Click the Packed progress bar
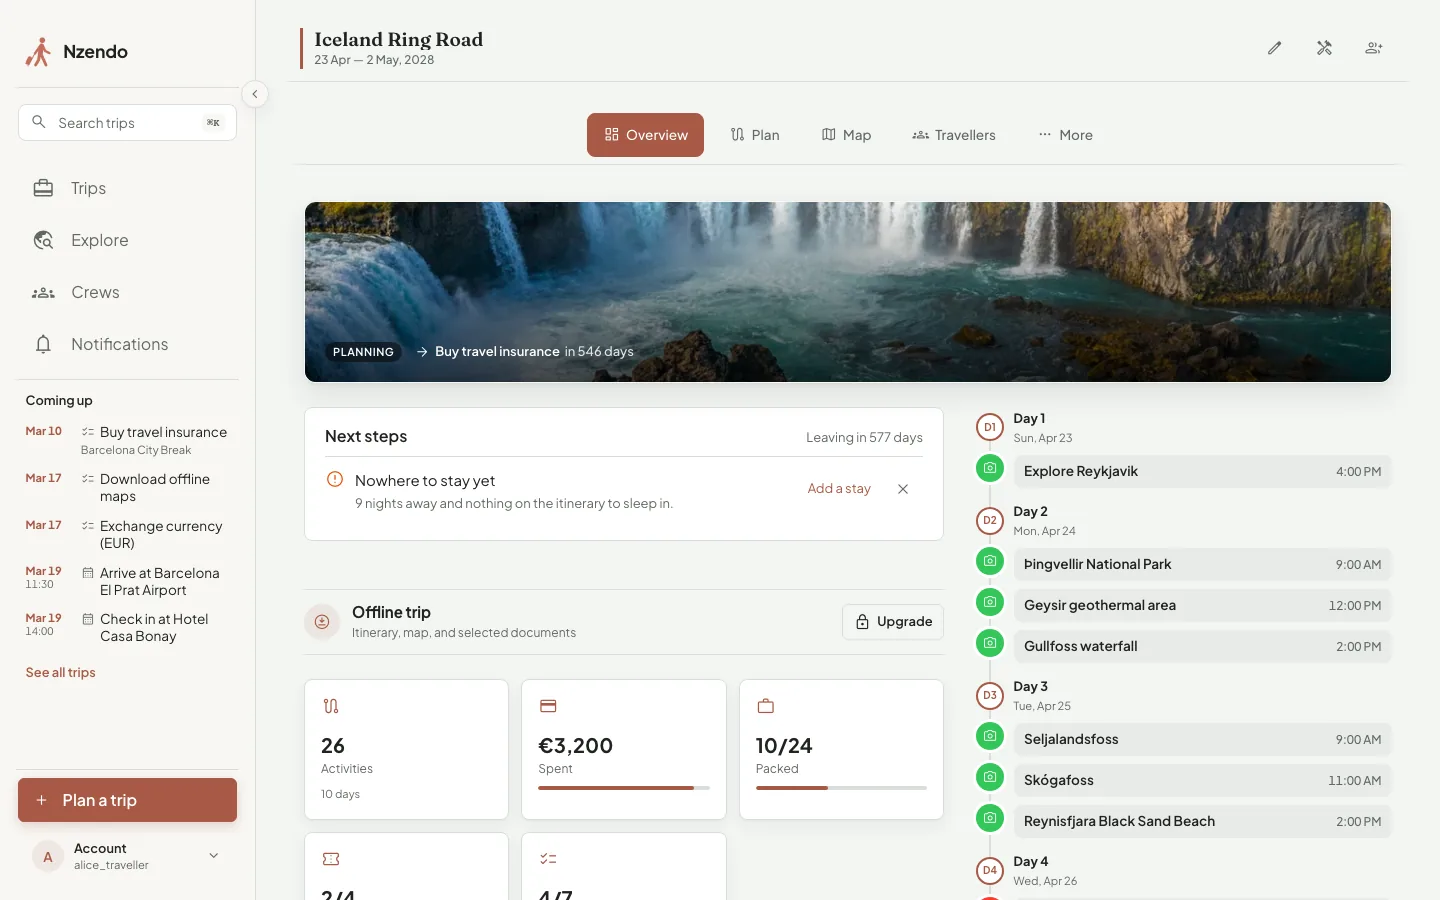1440x900 pixels. pyautogui.click(x=841, y=788)
